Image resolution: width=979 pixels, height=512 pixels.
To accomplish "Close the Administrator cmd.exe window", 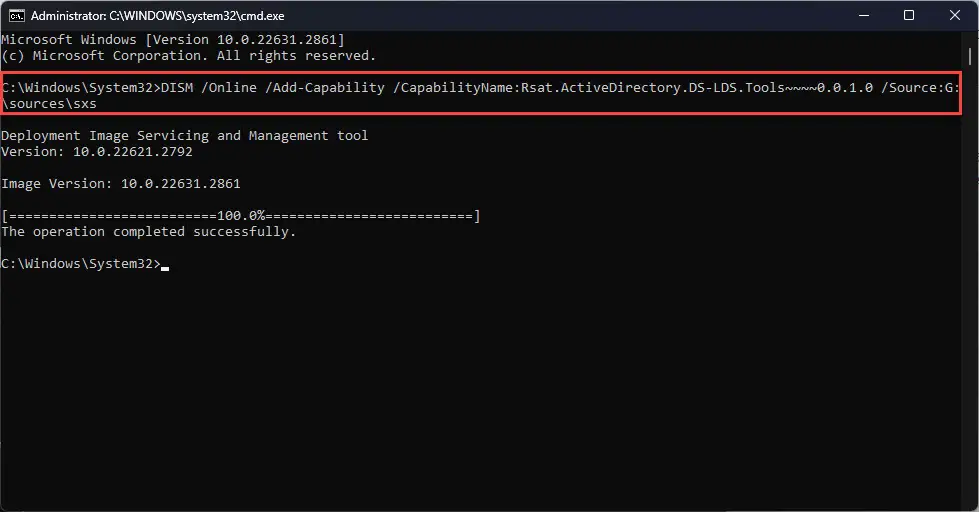I will coord(955,15).
